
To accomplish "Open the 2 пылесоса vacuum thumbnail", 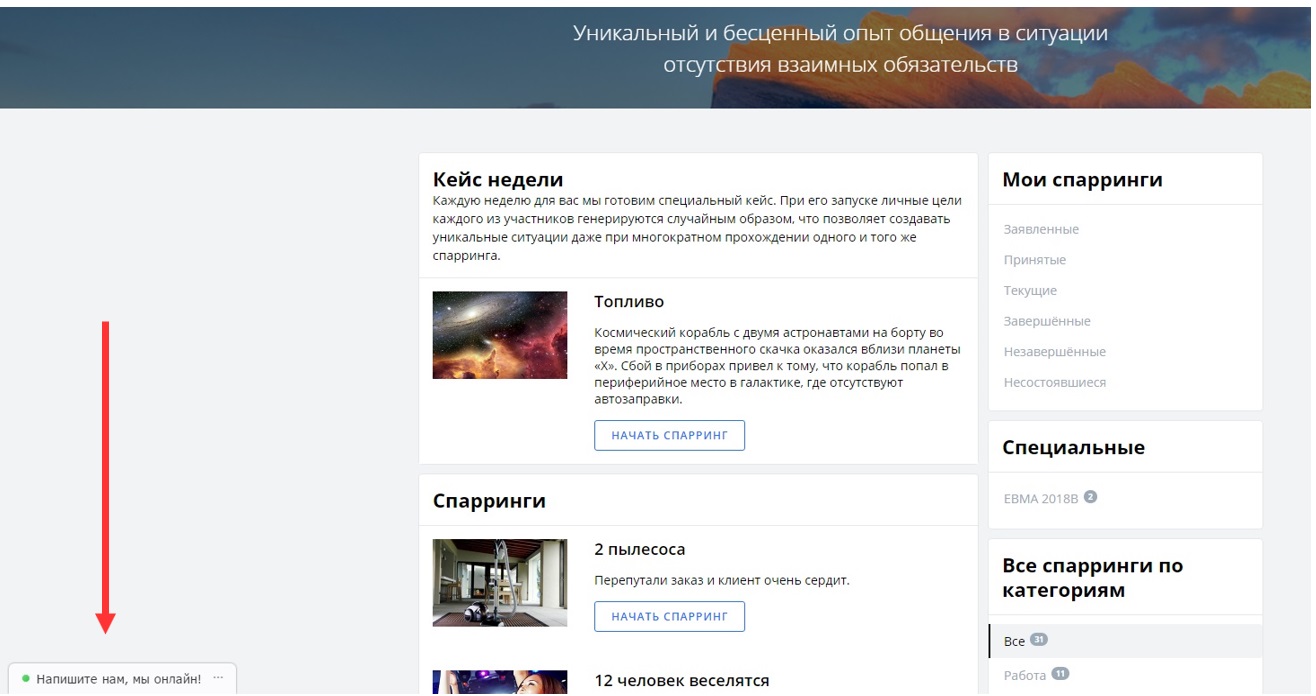I will coord(500,583).
